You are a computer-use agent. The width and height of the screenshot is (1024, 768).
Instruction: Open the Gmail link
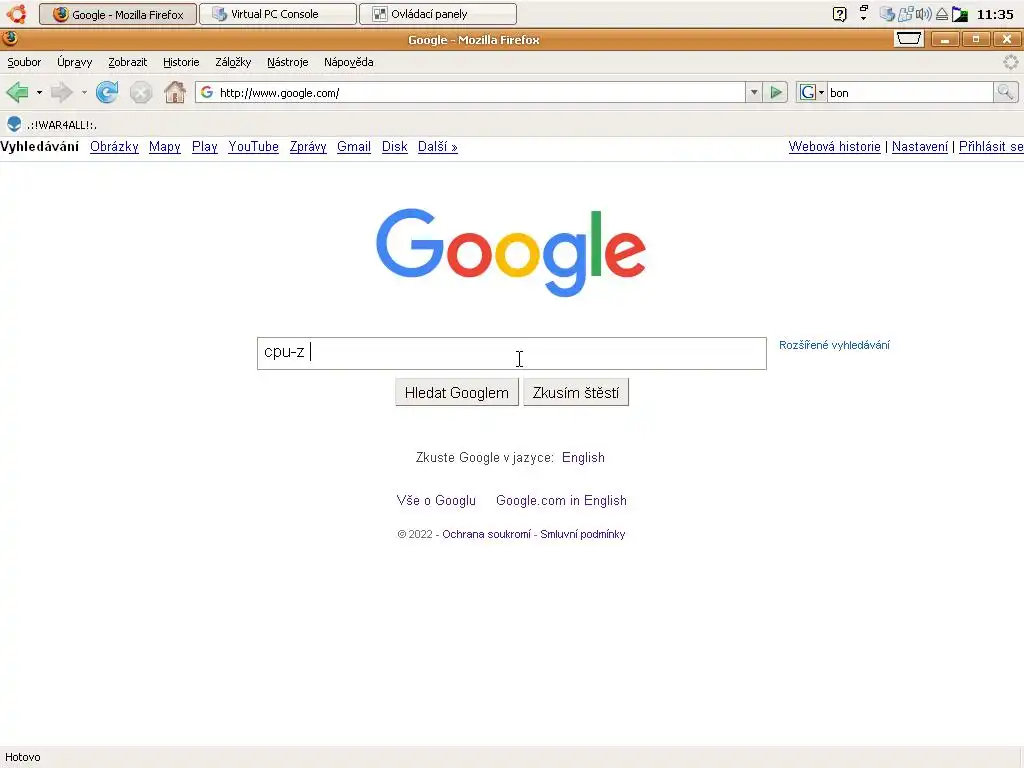point(354,146)
